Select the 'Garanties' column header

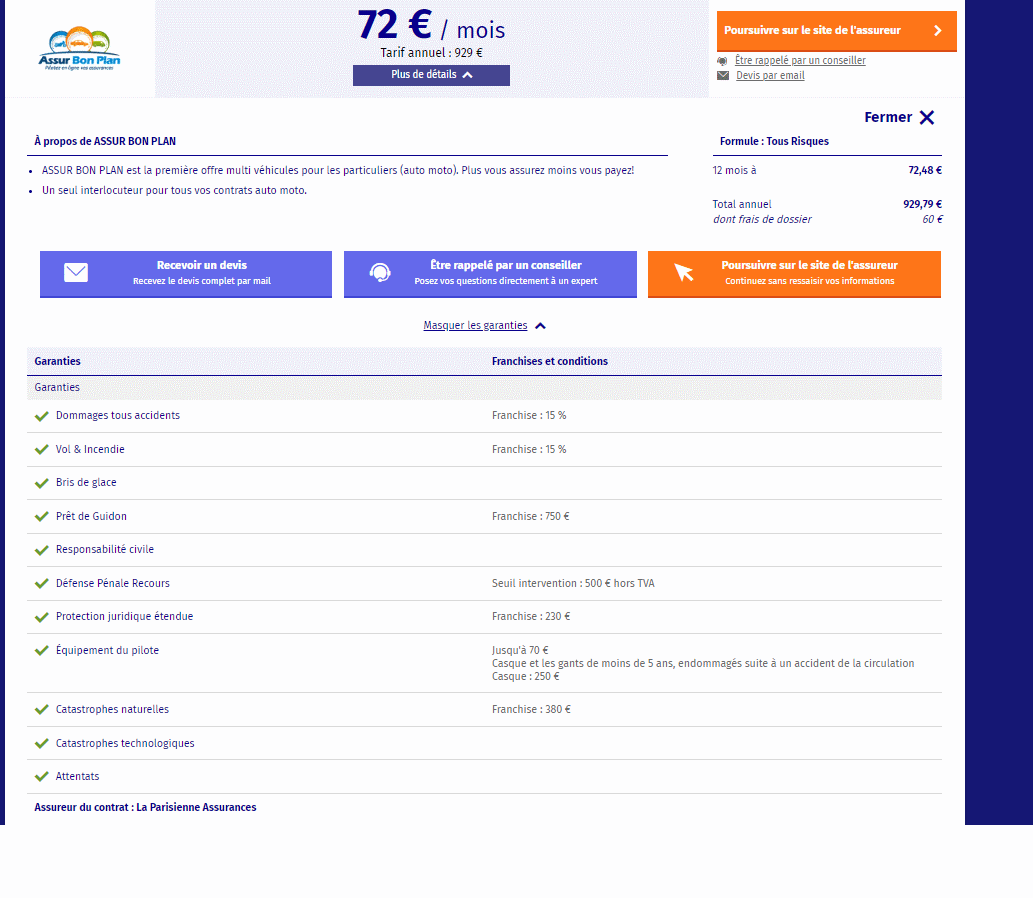click(58, 361)
